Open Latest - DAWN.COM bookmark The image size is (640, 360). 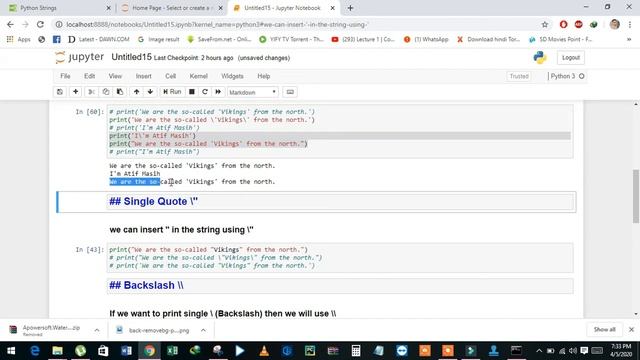[x=99, y=39]
